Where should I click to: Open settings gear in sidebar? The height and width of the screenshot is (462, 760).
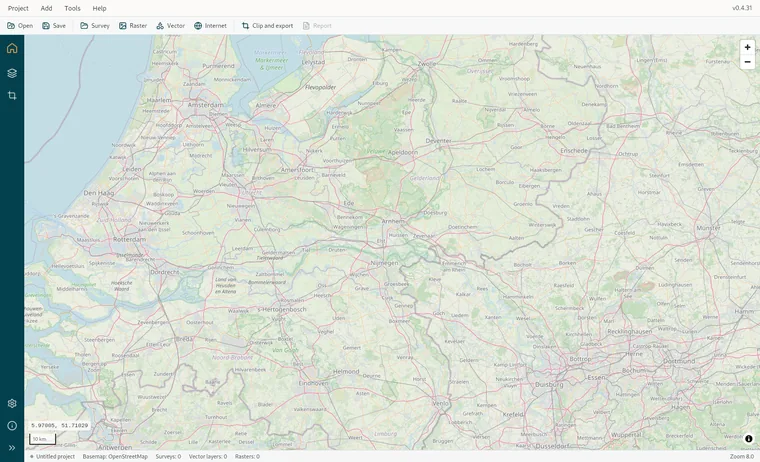(12, 403)
